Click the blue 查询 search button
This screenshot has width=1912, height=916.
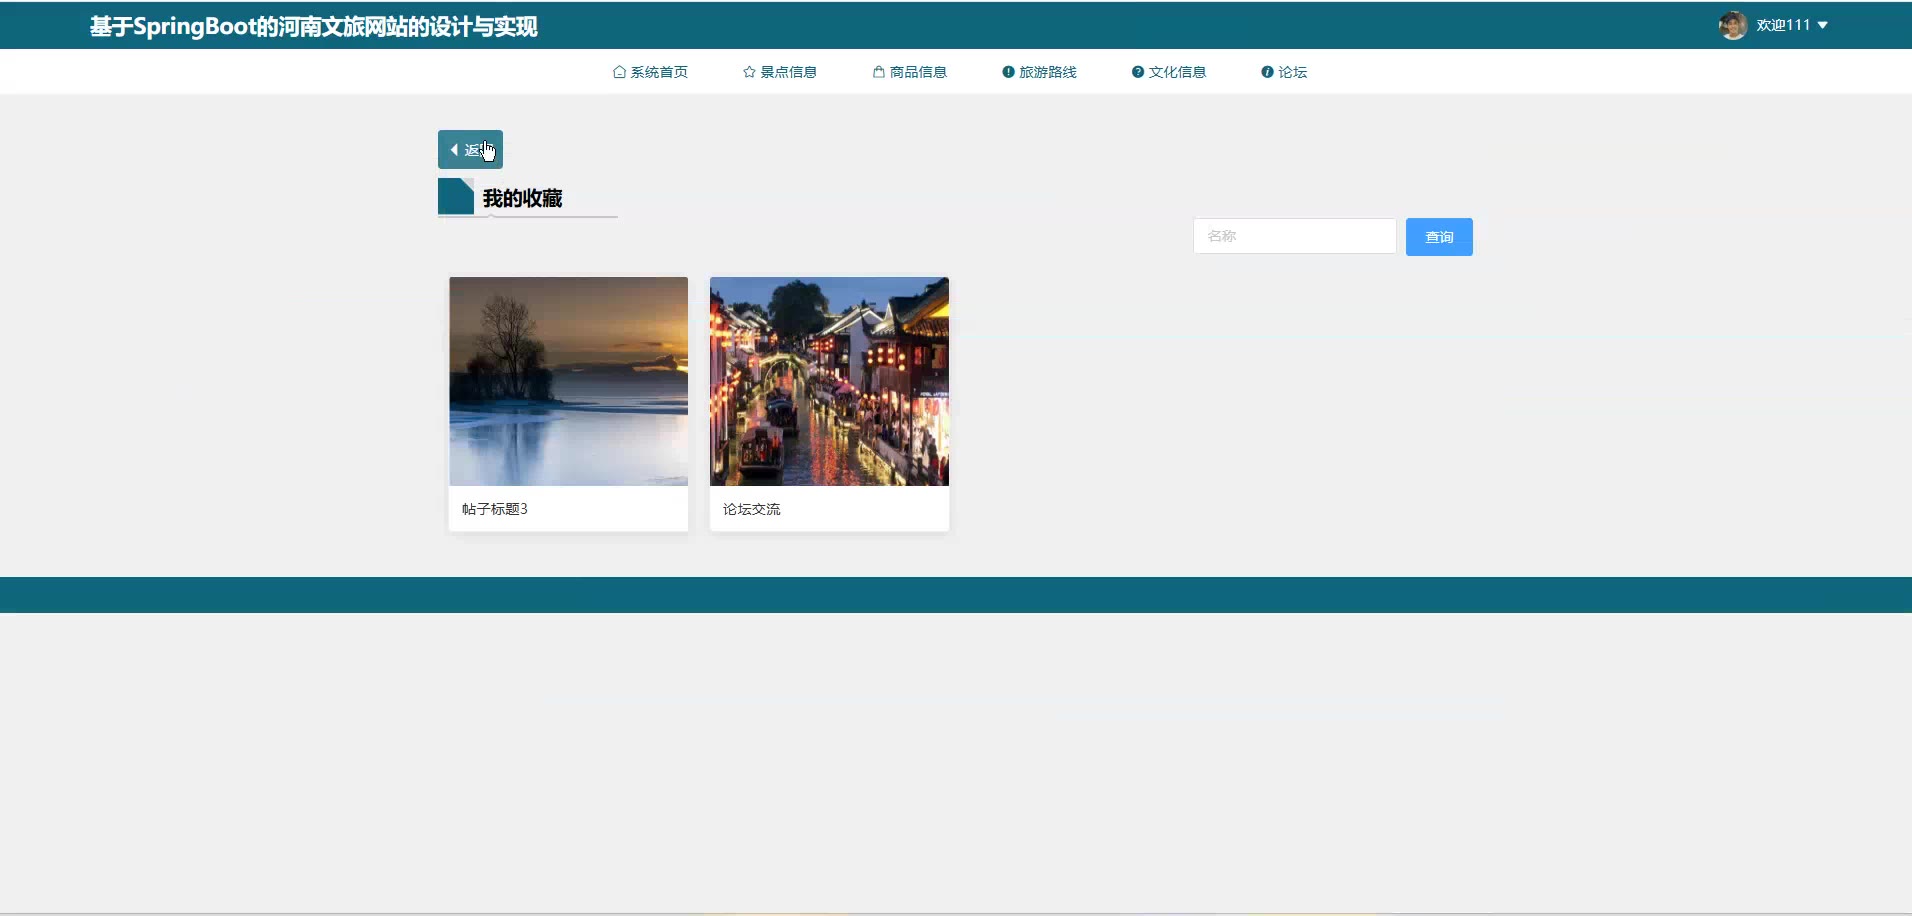coord(1438,237)
